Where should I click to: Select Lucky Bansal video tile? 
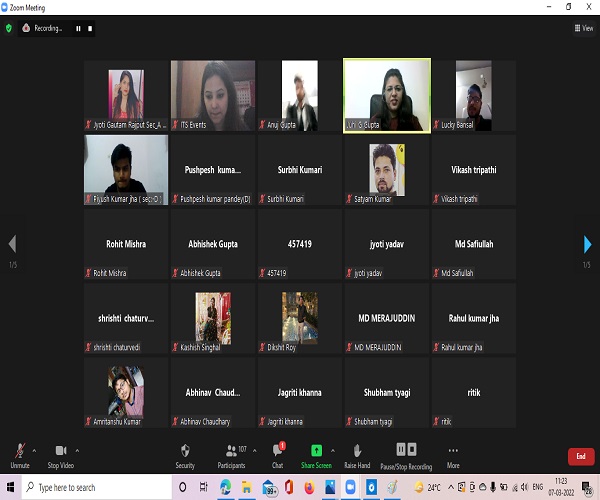click(474, 96)
